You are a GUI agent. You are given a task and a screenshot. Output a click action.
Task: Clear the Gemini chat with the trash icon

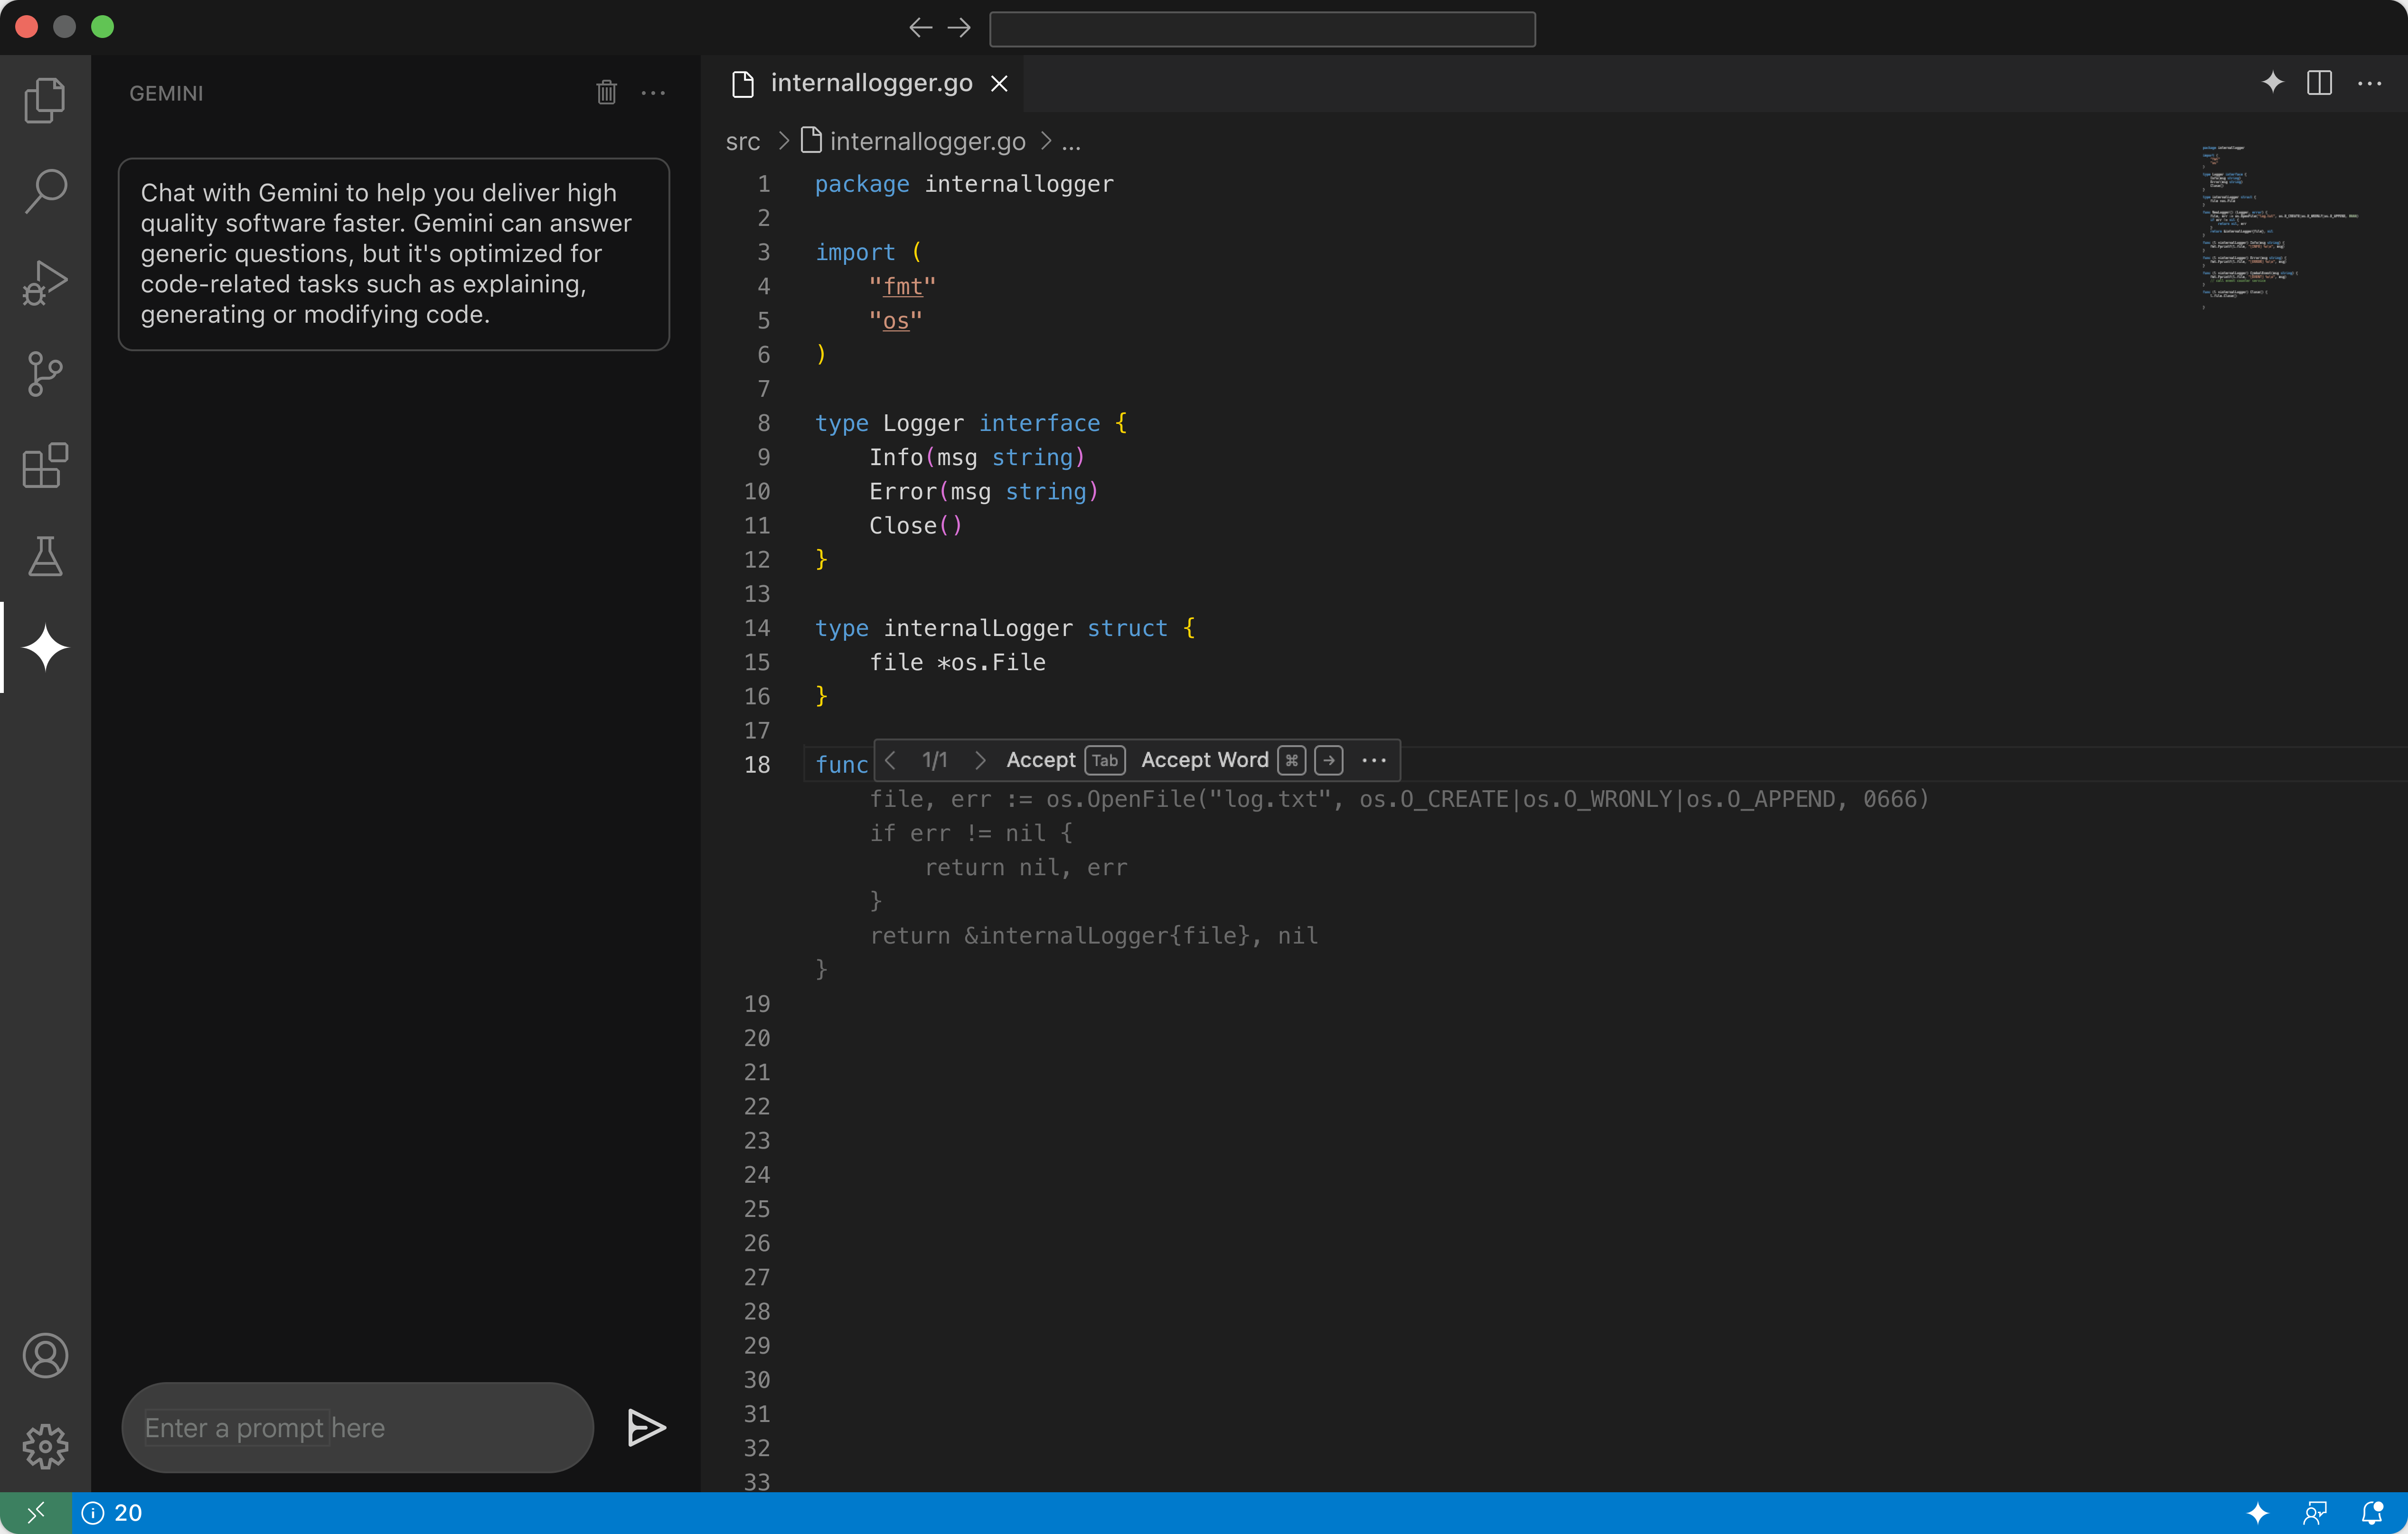[606, 92]
